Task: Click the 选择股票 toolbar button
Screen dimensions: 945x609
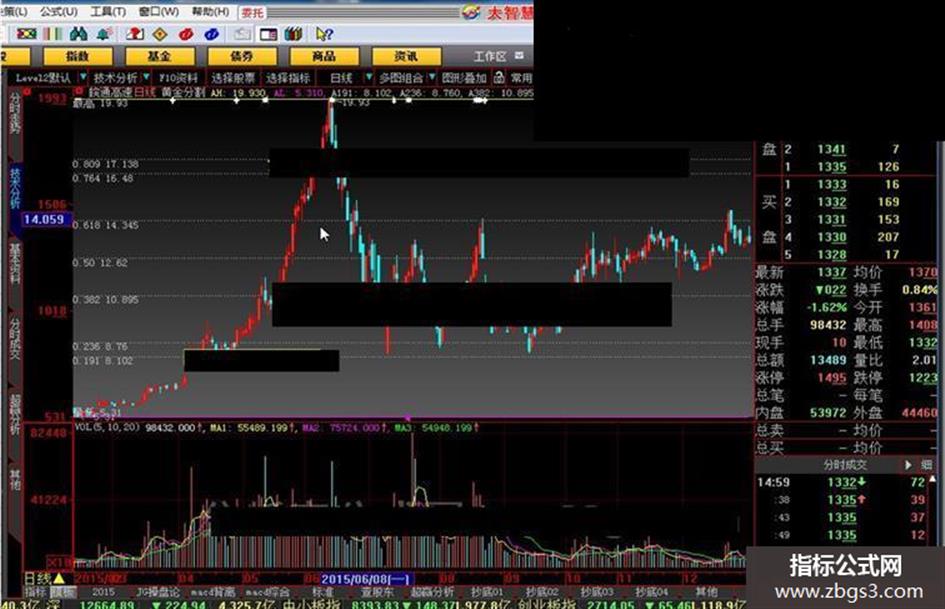Action: pyautogui.click(x=233, y=78)
